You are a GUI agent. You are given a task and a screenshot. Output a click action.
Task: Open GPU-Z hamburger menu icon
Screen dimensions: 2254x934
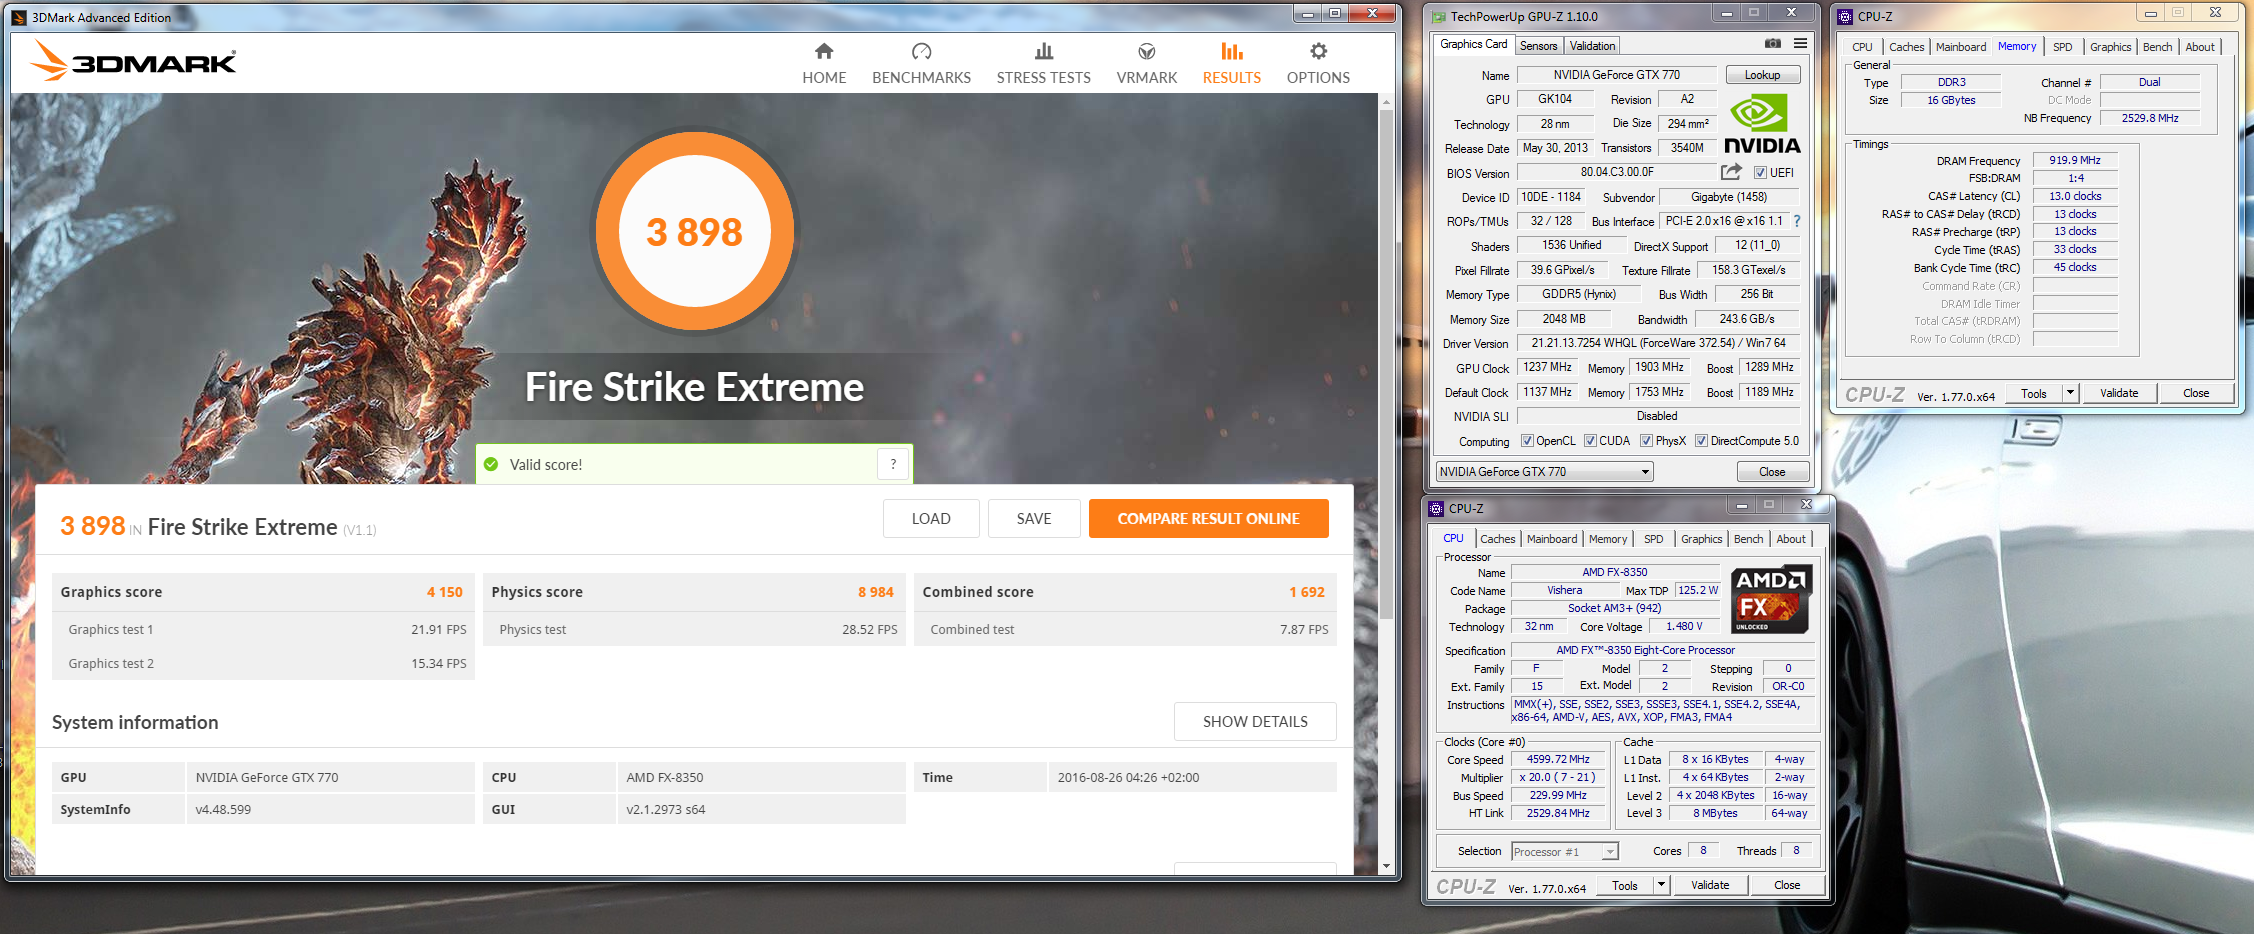pyautogui.click(x=1800, y=44)
